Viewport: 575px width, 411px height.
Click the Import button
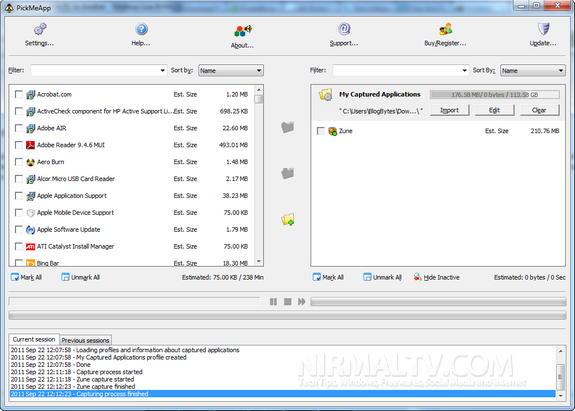tap(449, 110)
